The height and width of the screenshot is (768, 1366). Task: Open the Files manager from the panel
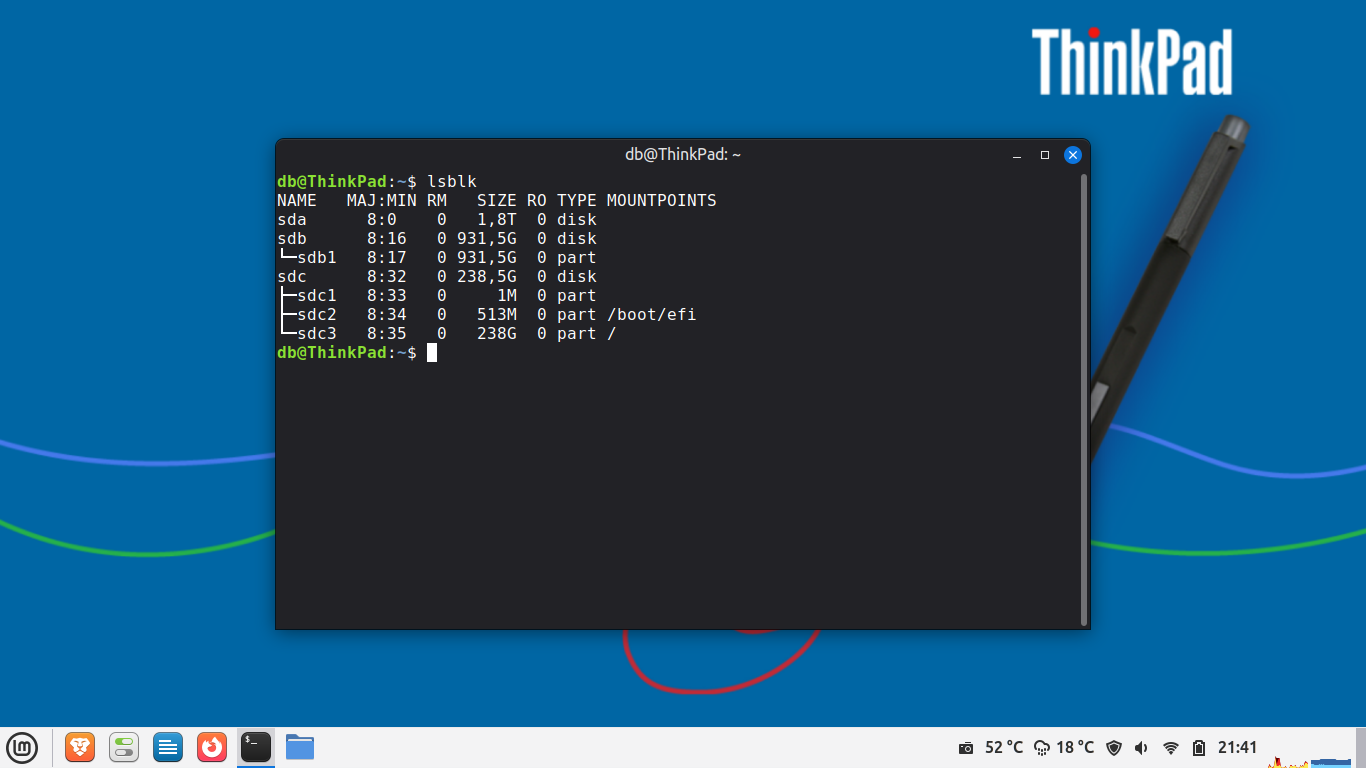(300, 747)
